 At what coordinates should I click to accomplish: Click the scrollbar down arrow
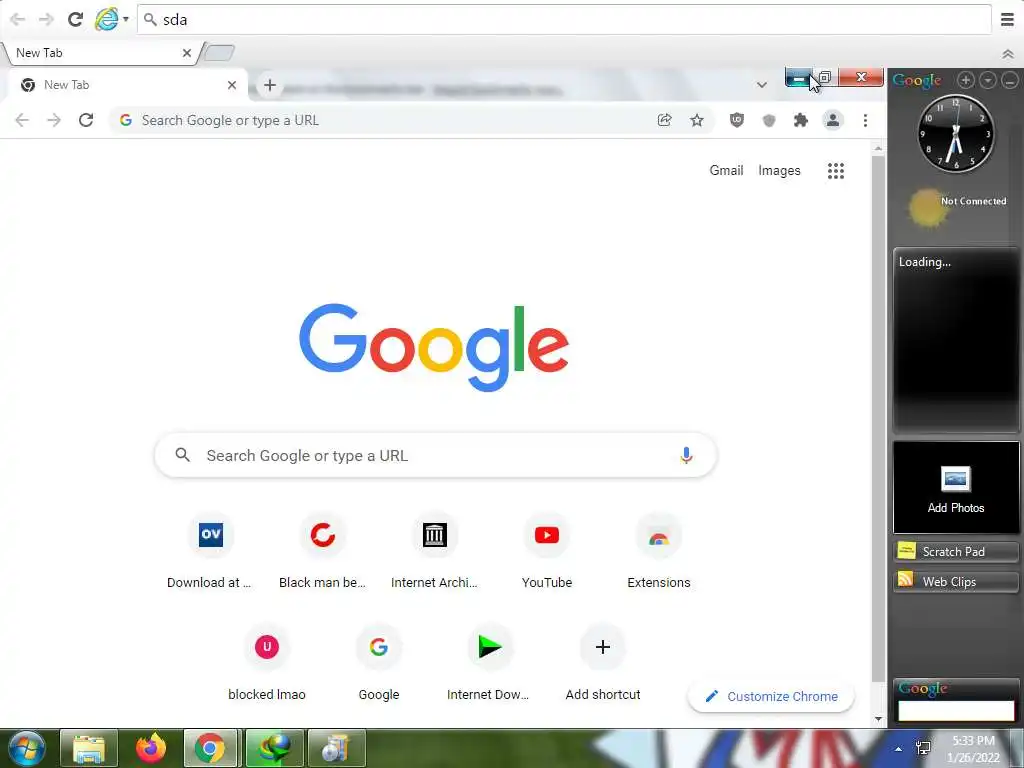pos(878,719)
